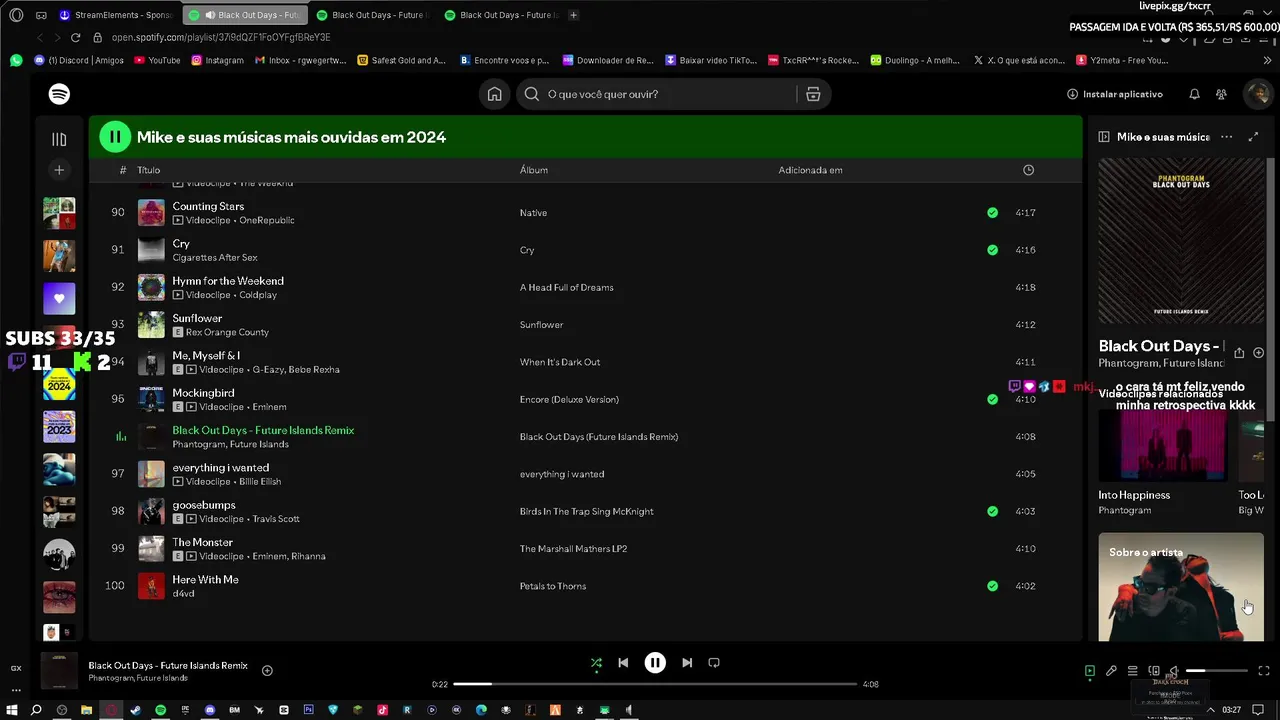Expand the Now Playing view to fullscreen
The width and height of the screenshot is (1280, 720).
point(1253,137)
